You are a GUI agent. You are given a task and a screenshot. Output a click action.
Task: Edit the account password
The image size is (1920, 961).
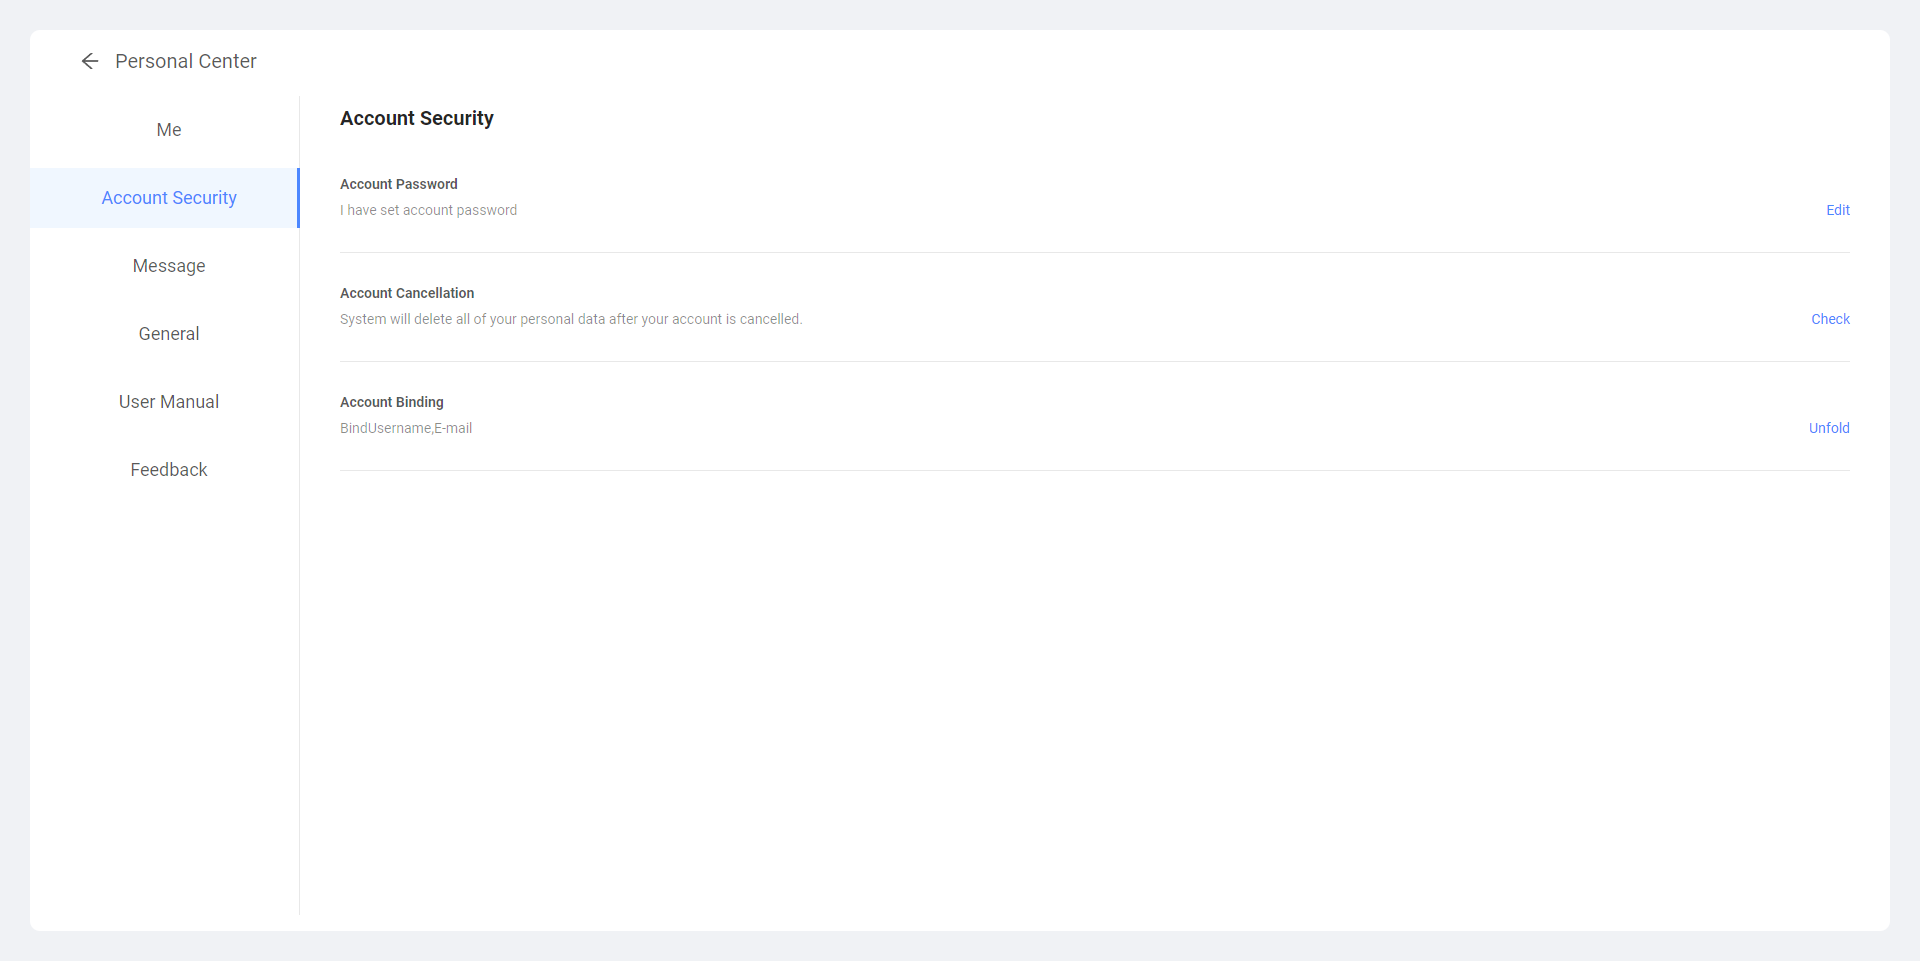[x=1837, y=210]
